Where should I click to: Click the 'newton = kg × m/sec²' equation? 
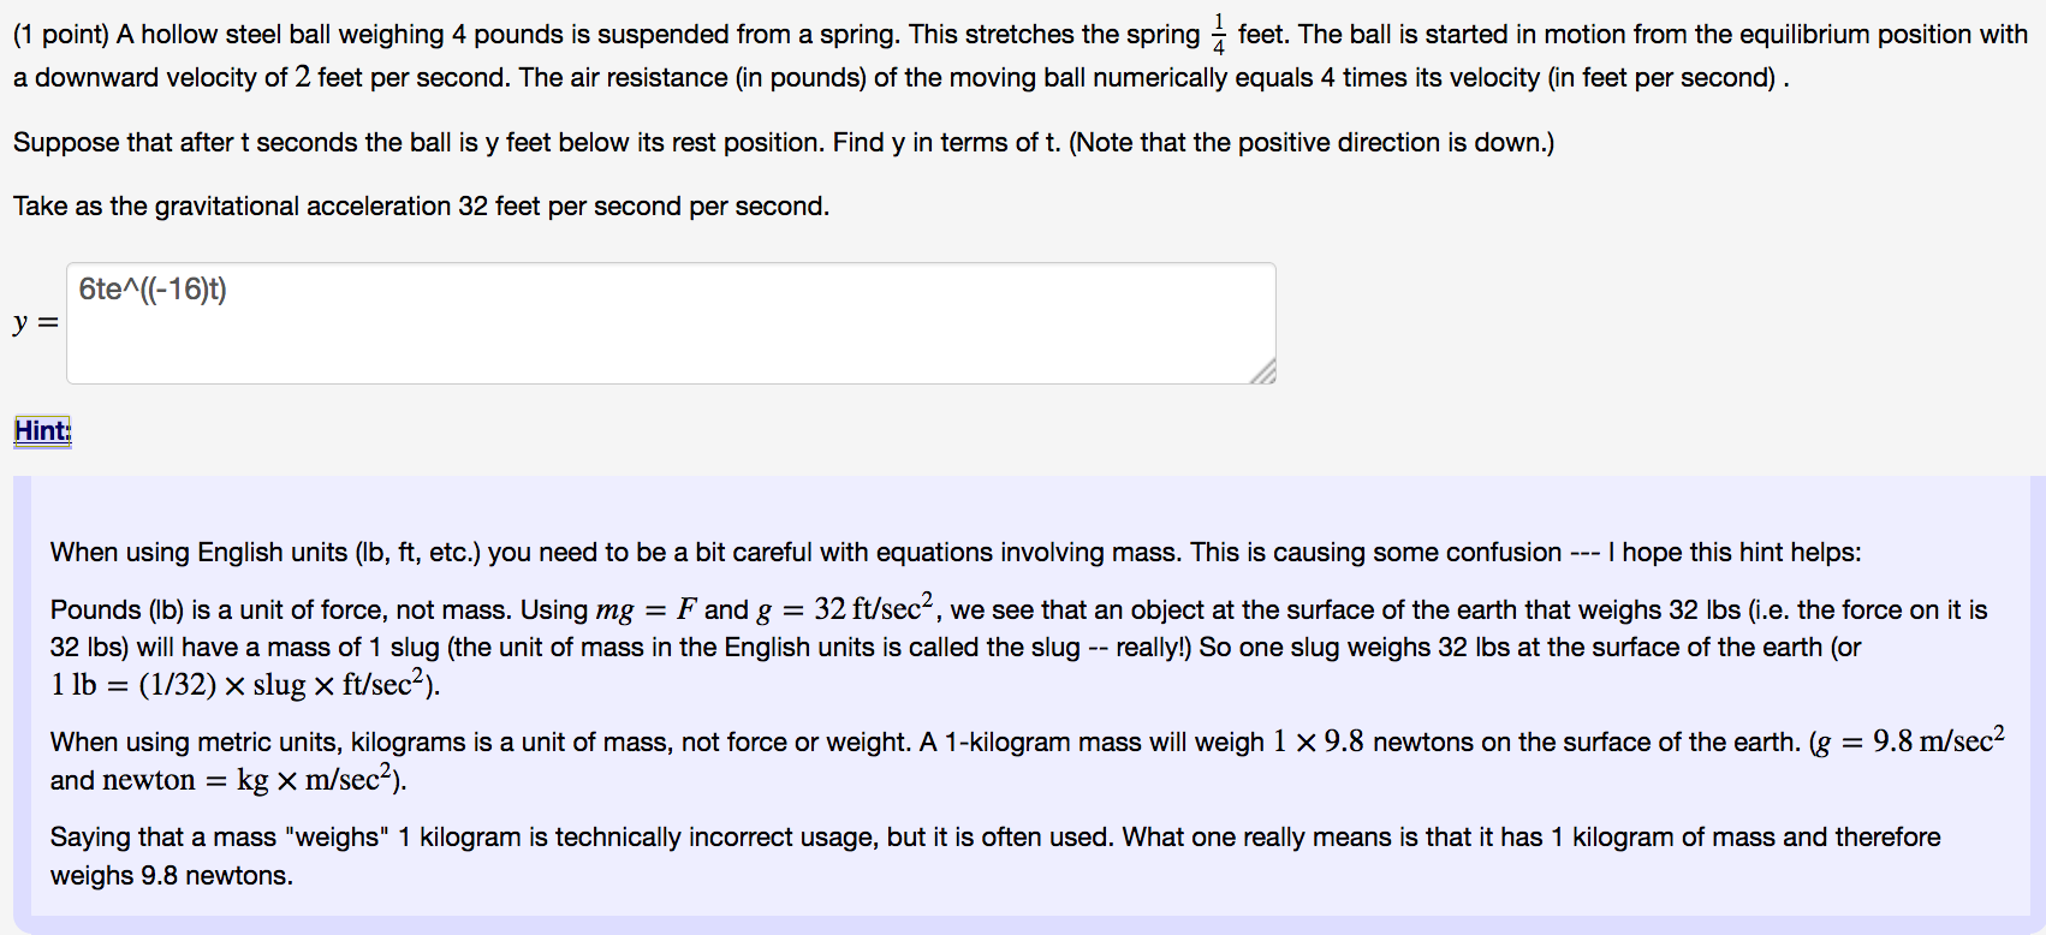[x=254, y=780]
